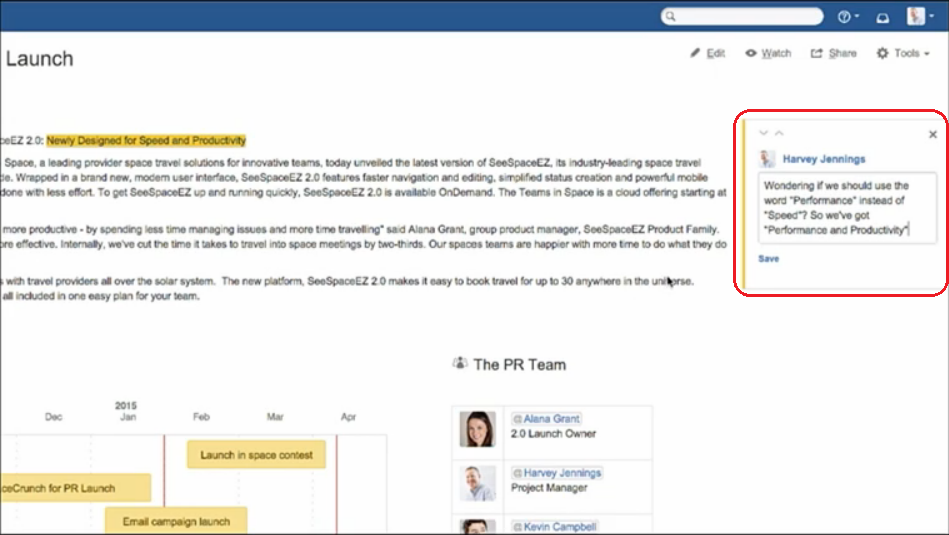The width and height of the screenshot is (949, 535).
Task: Open Harvey Jennings link in PR Team
Action: click(562, 473)
